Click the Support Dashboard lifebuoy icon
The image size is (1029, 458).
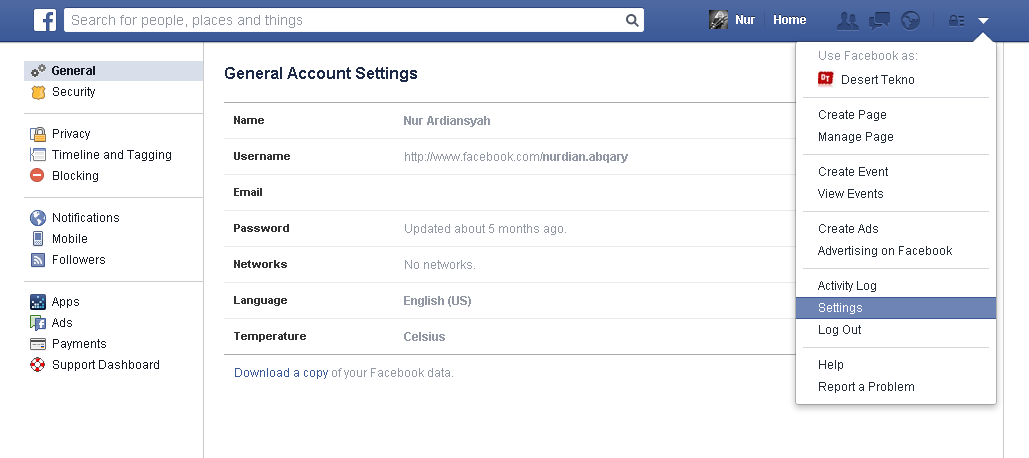38,365
